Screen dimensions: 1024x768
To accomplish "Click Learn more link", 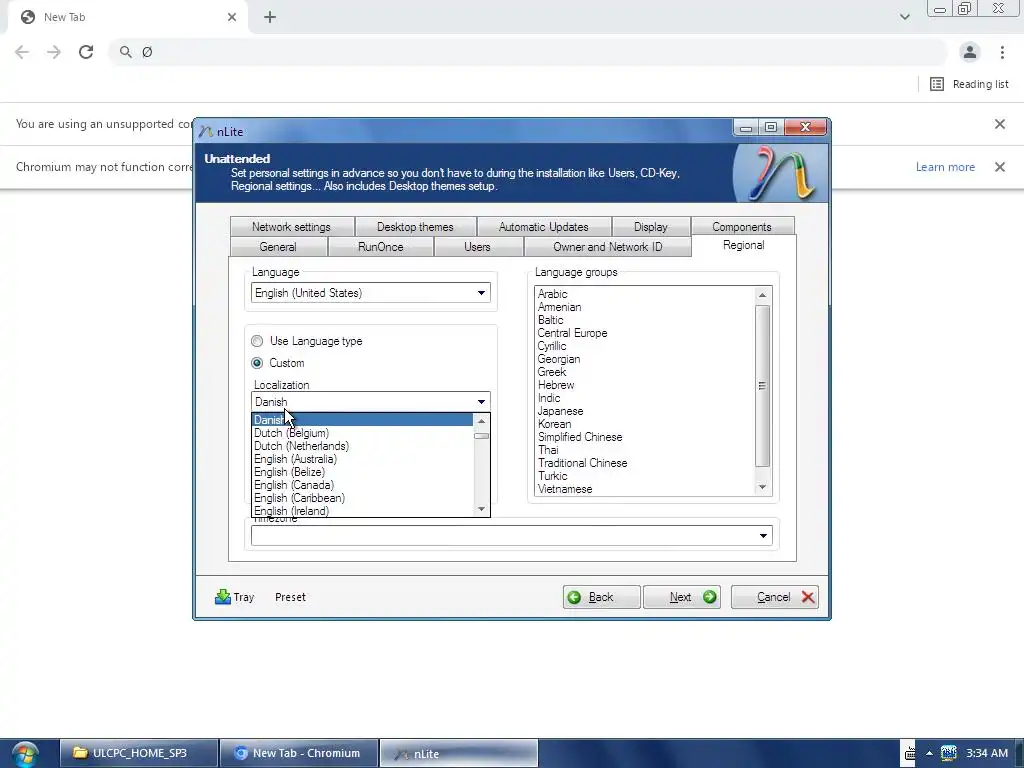I will (x=945, y=167).
